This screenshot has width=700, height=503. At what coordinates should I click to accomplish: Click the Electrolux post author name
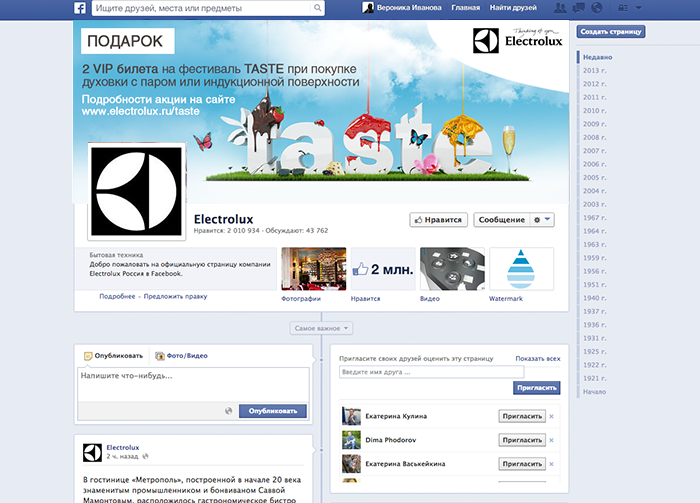pos(123,447)
